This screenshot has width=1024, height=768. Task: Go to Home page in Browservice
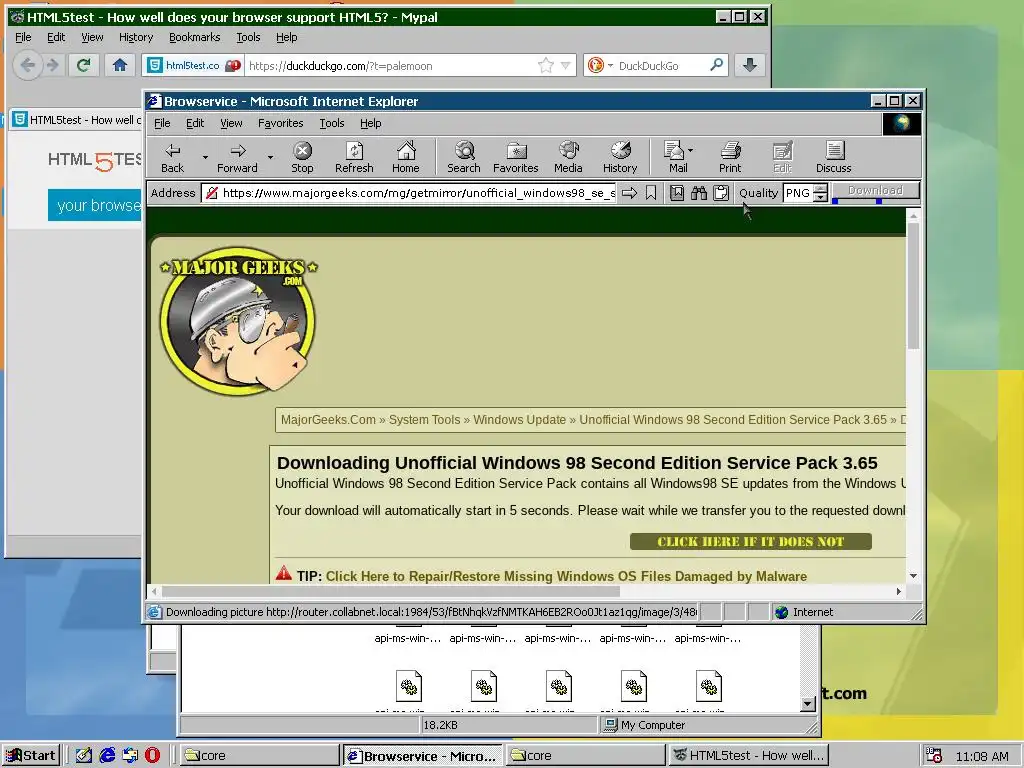click(x=406, y=158)
